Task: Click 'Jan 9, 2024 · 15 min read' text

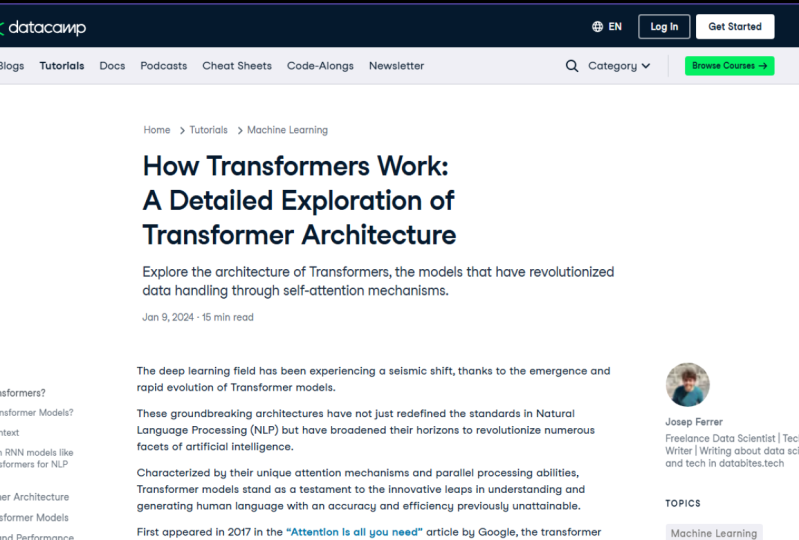Action: click(x=198, y=317)
